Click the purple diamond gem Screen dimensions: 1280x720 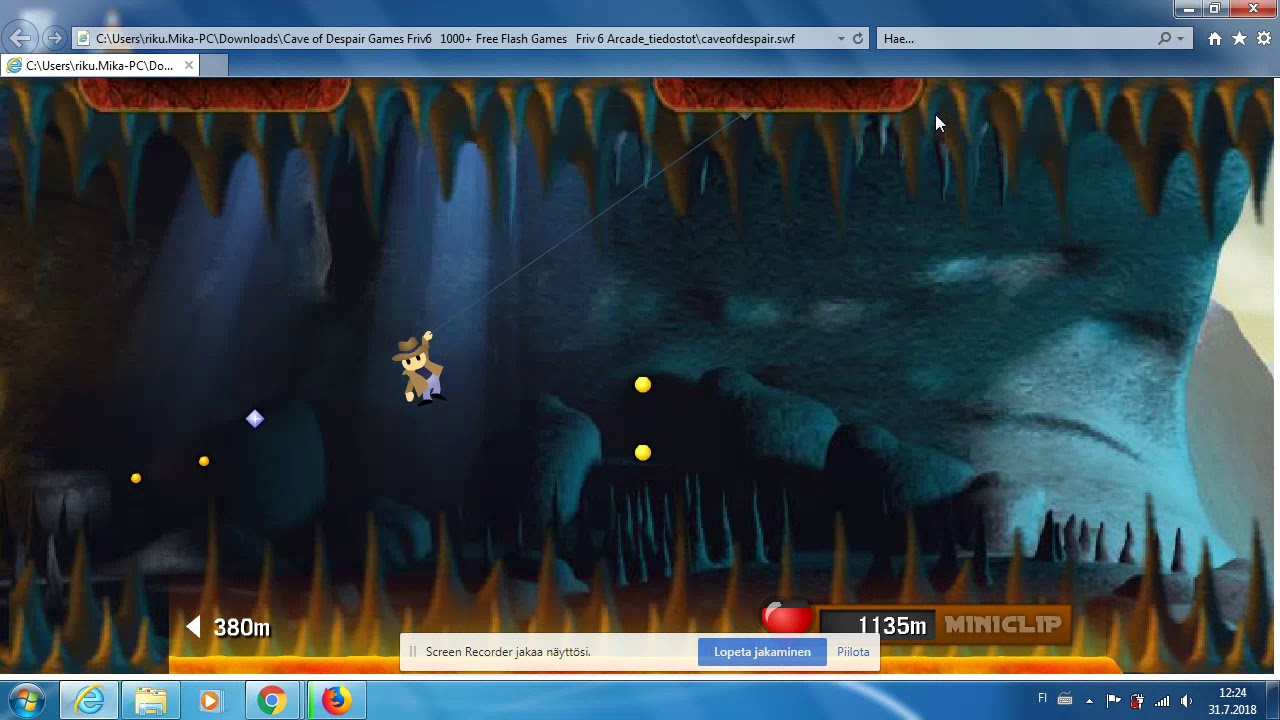point(255,419)
